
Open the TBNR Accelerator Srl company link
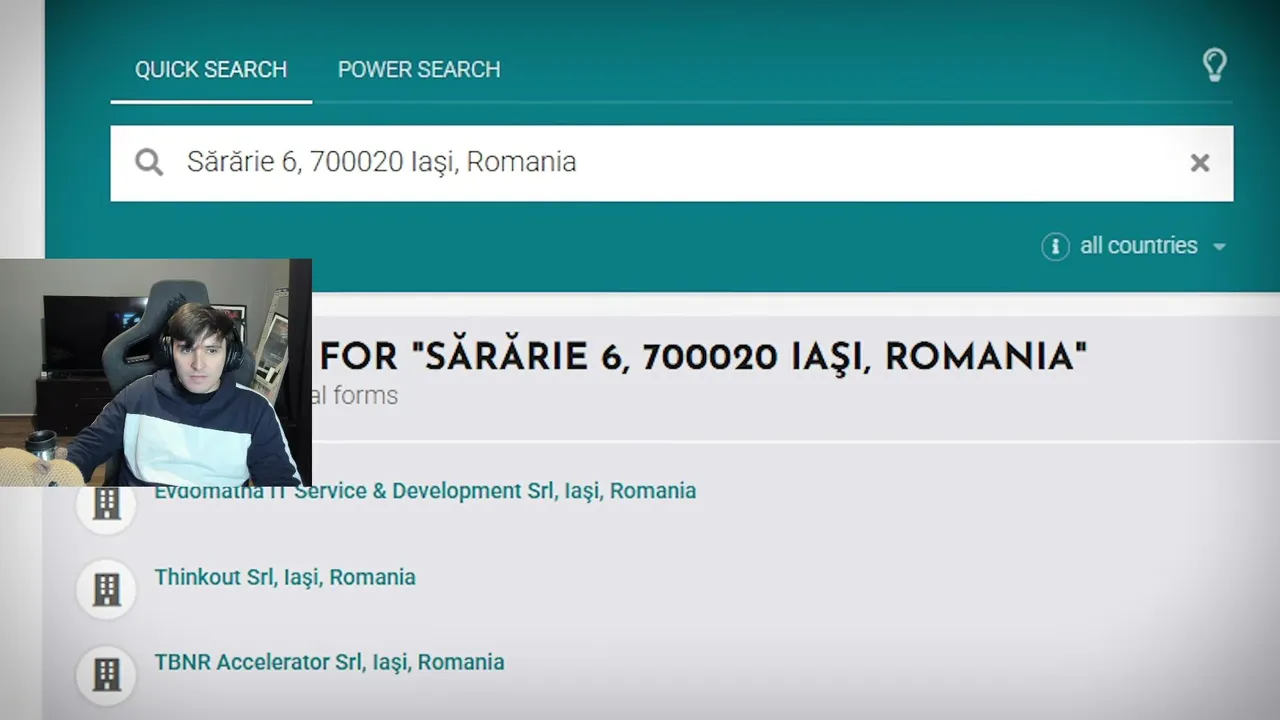(x=329, y=663)
